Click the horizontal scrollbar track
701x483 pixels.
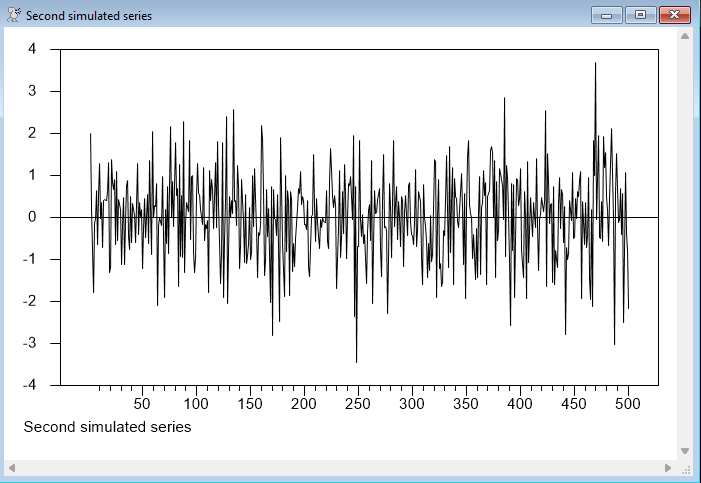pos(340,468)
